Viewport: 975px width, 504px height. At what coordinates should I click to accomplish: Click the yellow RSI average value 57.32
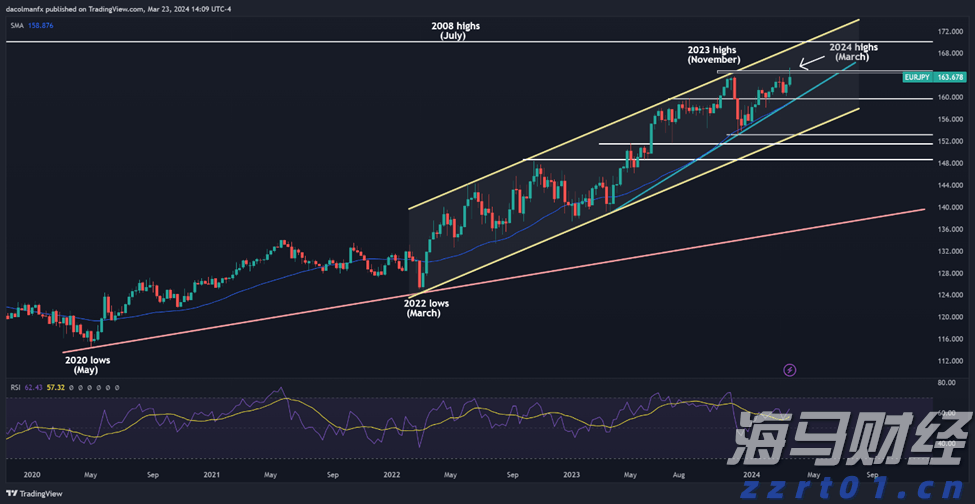tap(58, 387)
